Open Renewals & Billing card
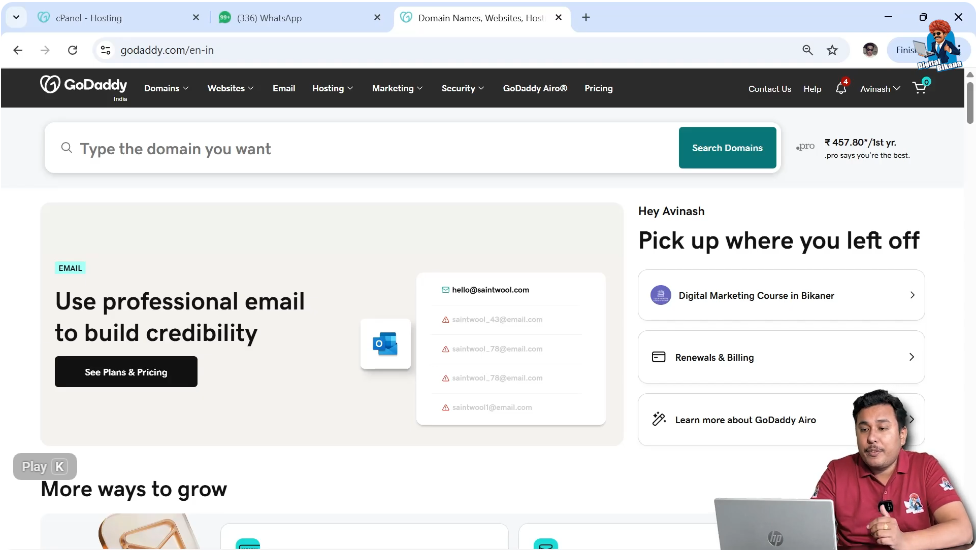The image size is (977, 551). tap(781, 357)
